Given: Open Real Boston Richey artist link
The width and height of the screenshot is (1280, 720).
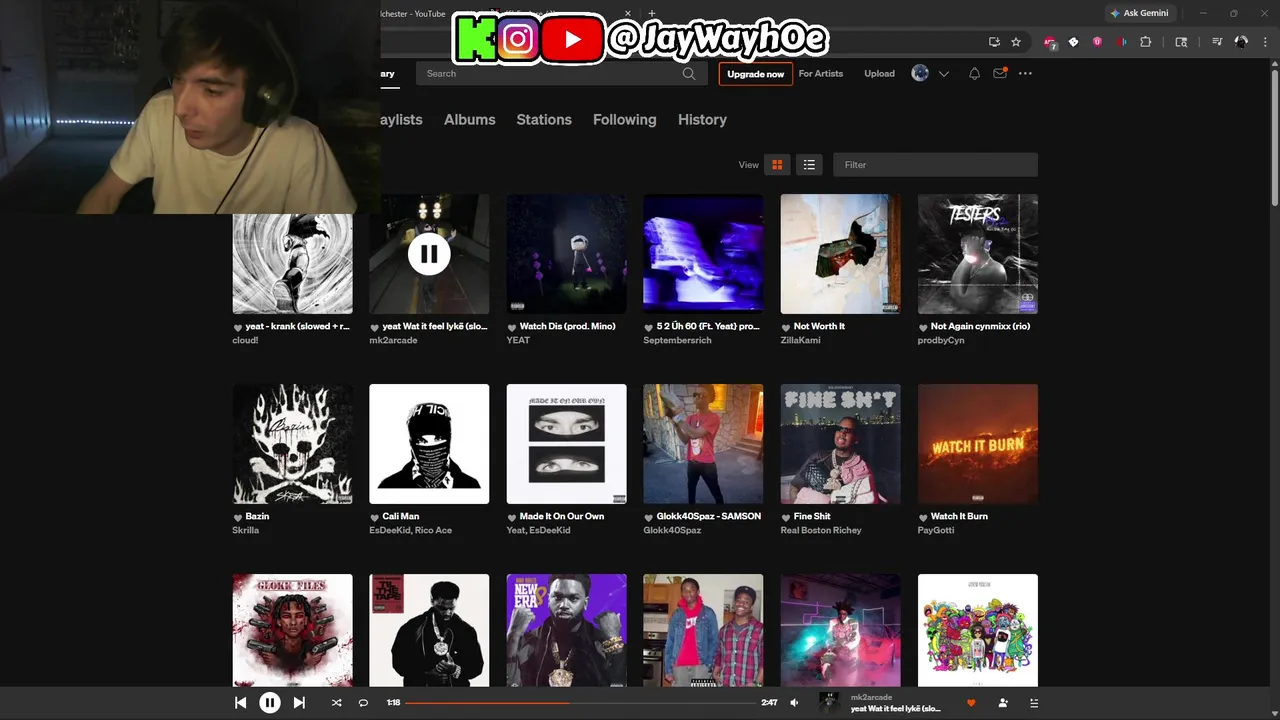Looking at the screenshot, I should click(x=821, y=530).
